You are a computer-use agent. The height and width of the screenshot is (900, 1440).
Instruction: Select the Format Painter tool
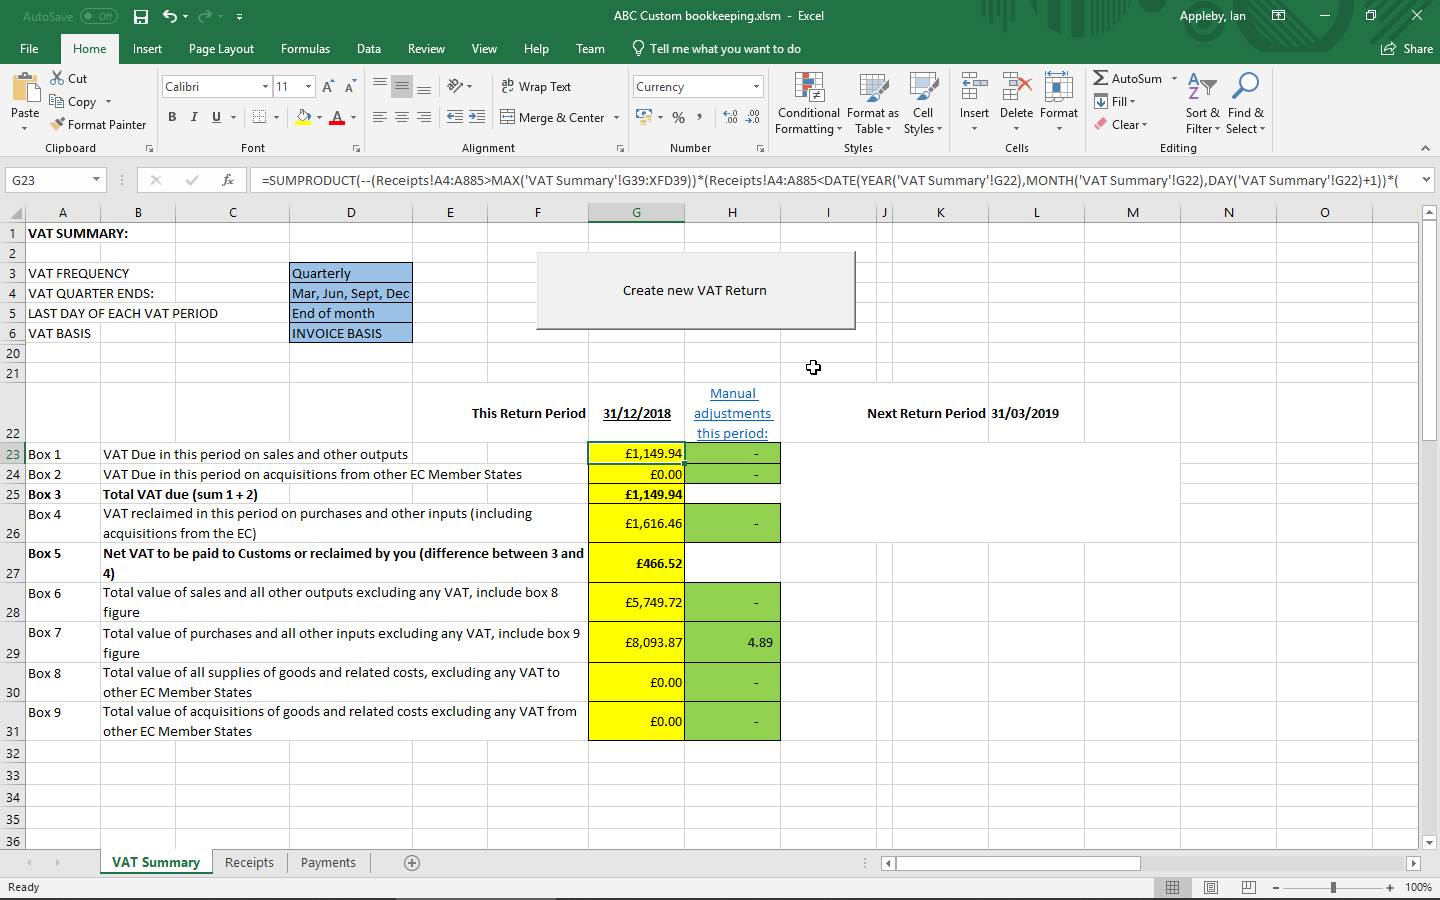[98, 124]
